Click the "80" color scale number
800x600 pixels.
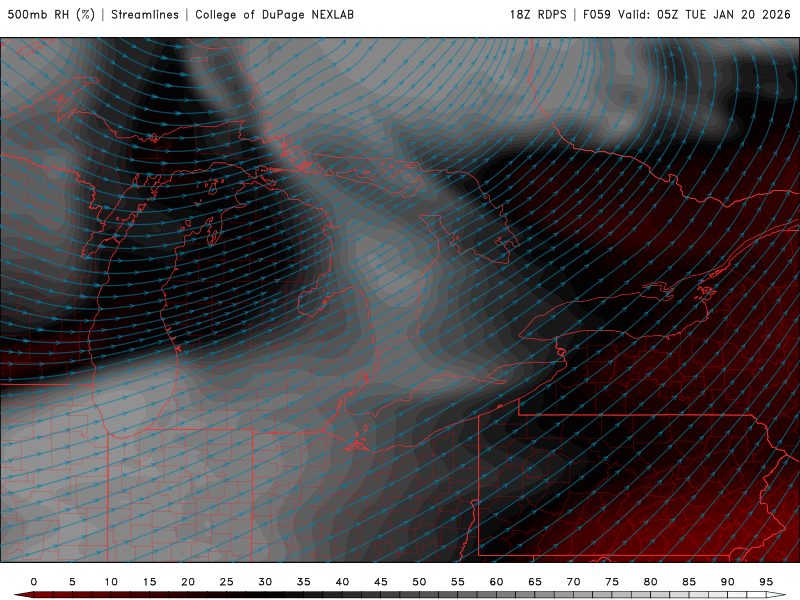point(651,582)
